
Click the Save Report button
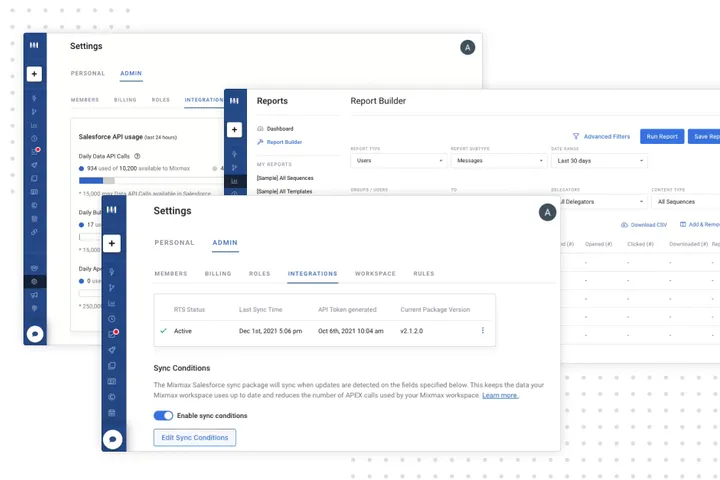point(704,136)
